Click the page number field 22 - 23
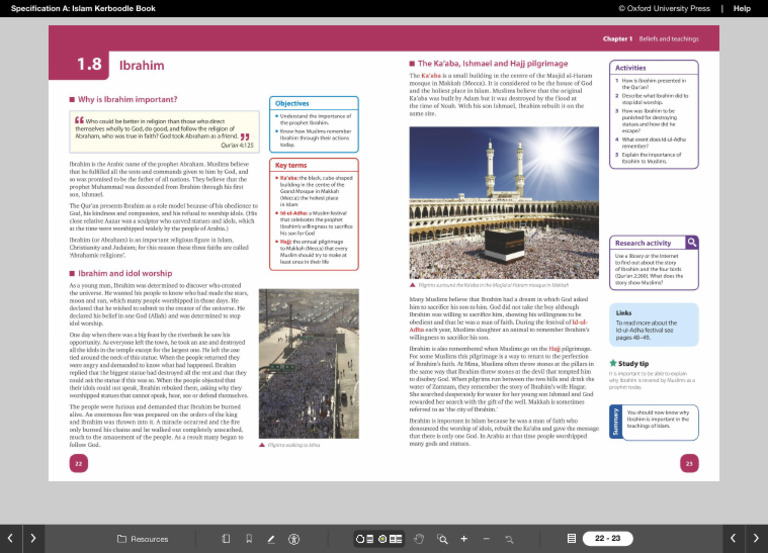Image resolution: width=768 pixels, height=553 pixels. pyautogui.click(x=607, y=538)
